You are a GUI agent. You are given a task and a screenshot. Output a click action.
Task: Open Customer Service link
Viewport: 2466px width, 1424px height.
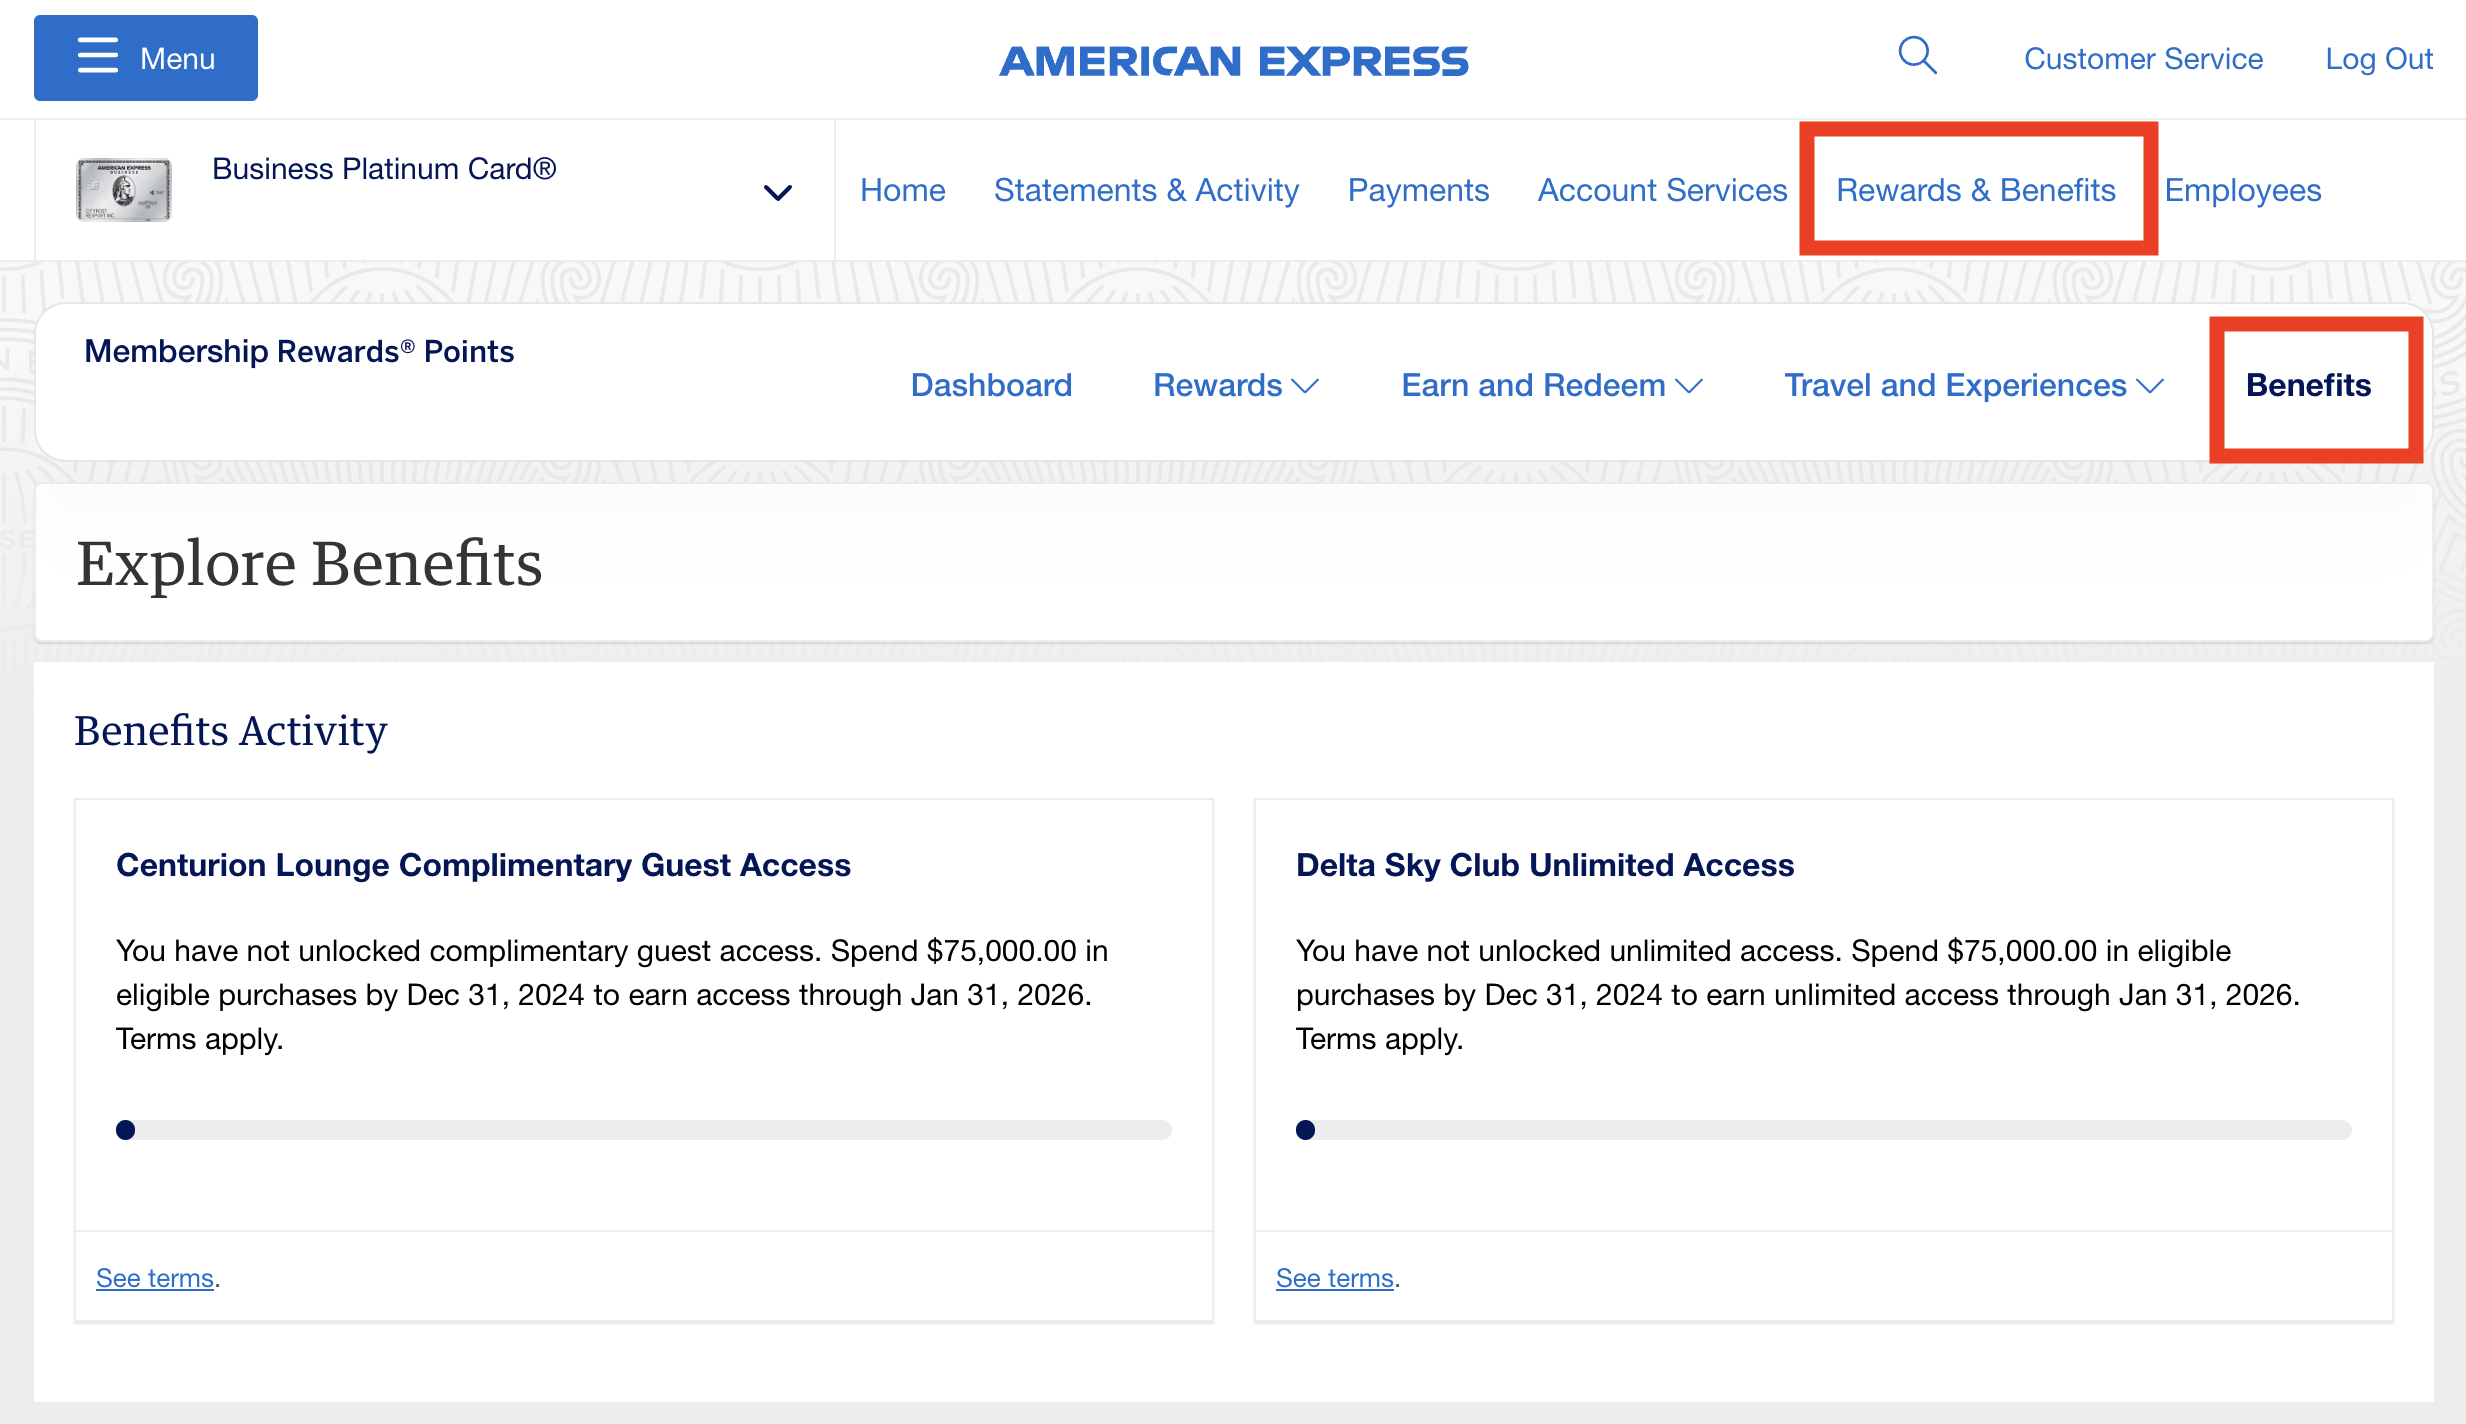[x=2143, y=59]
